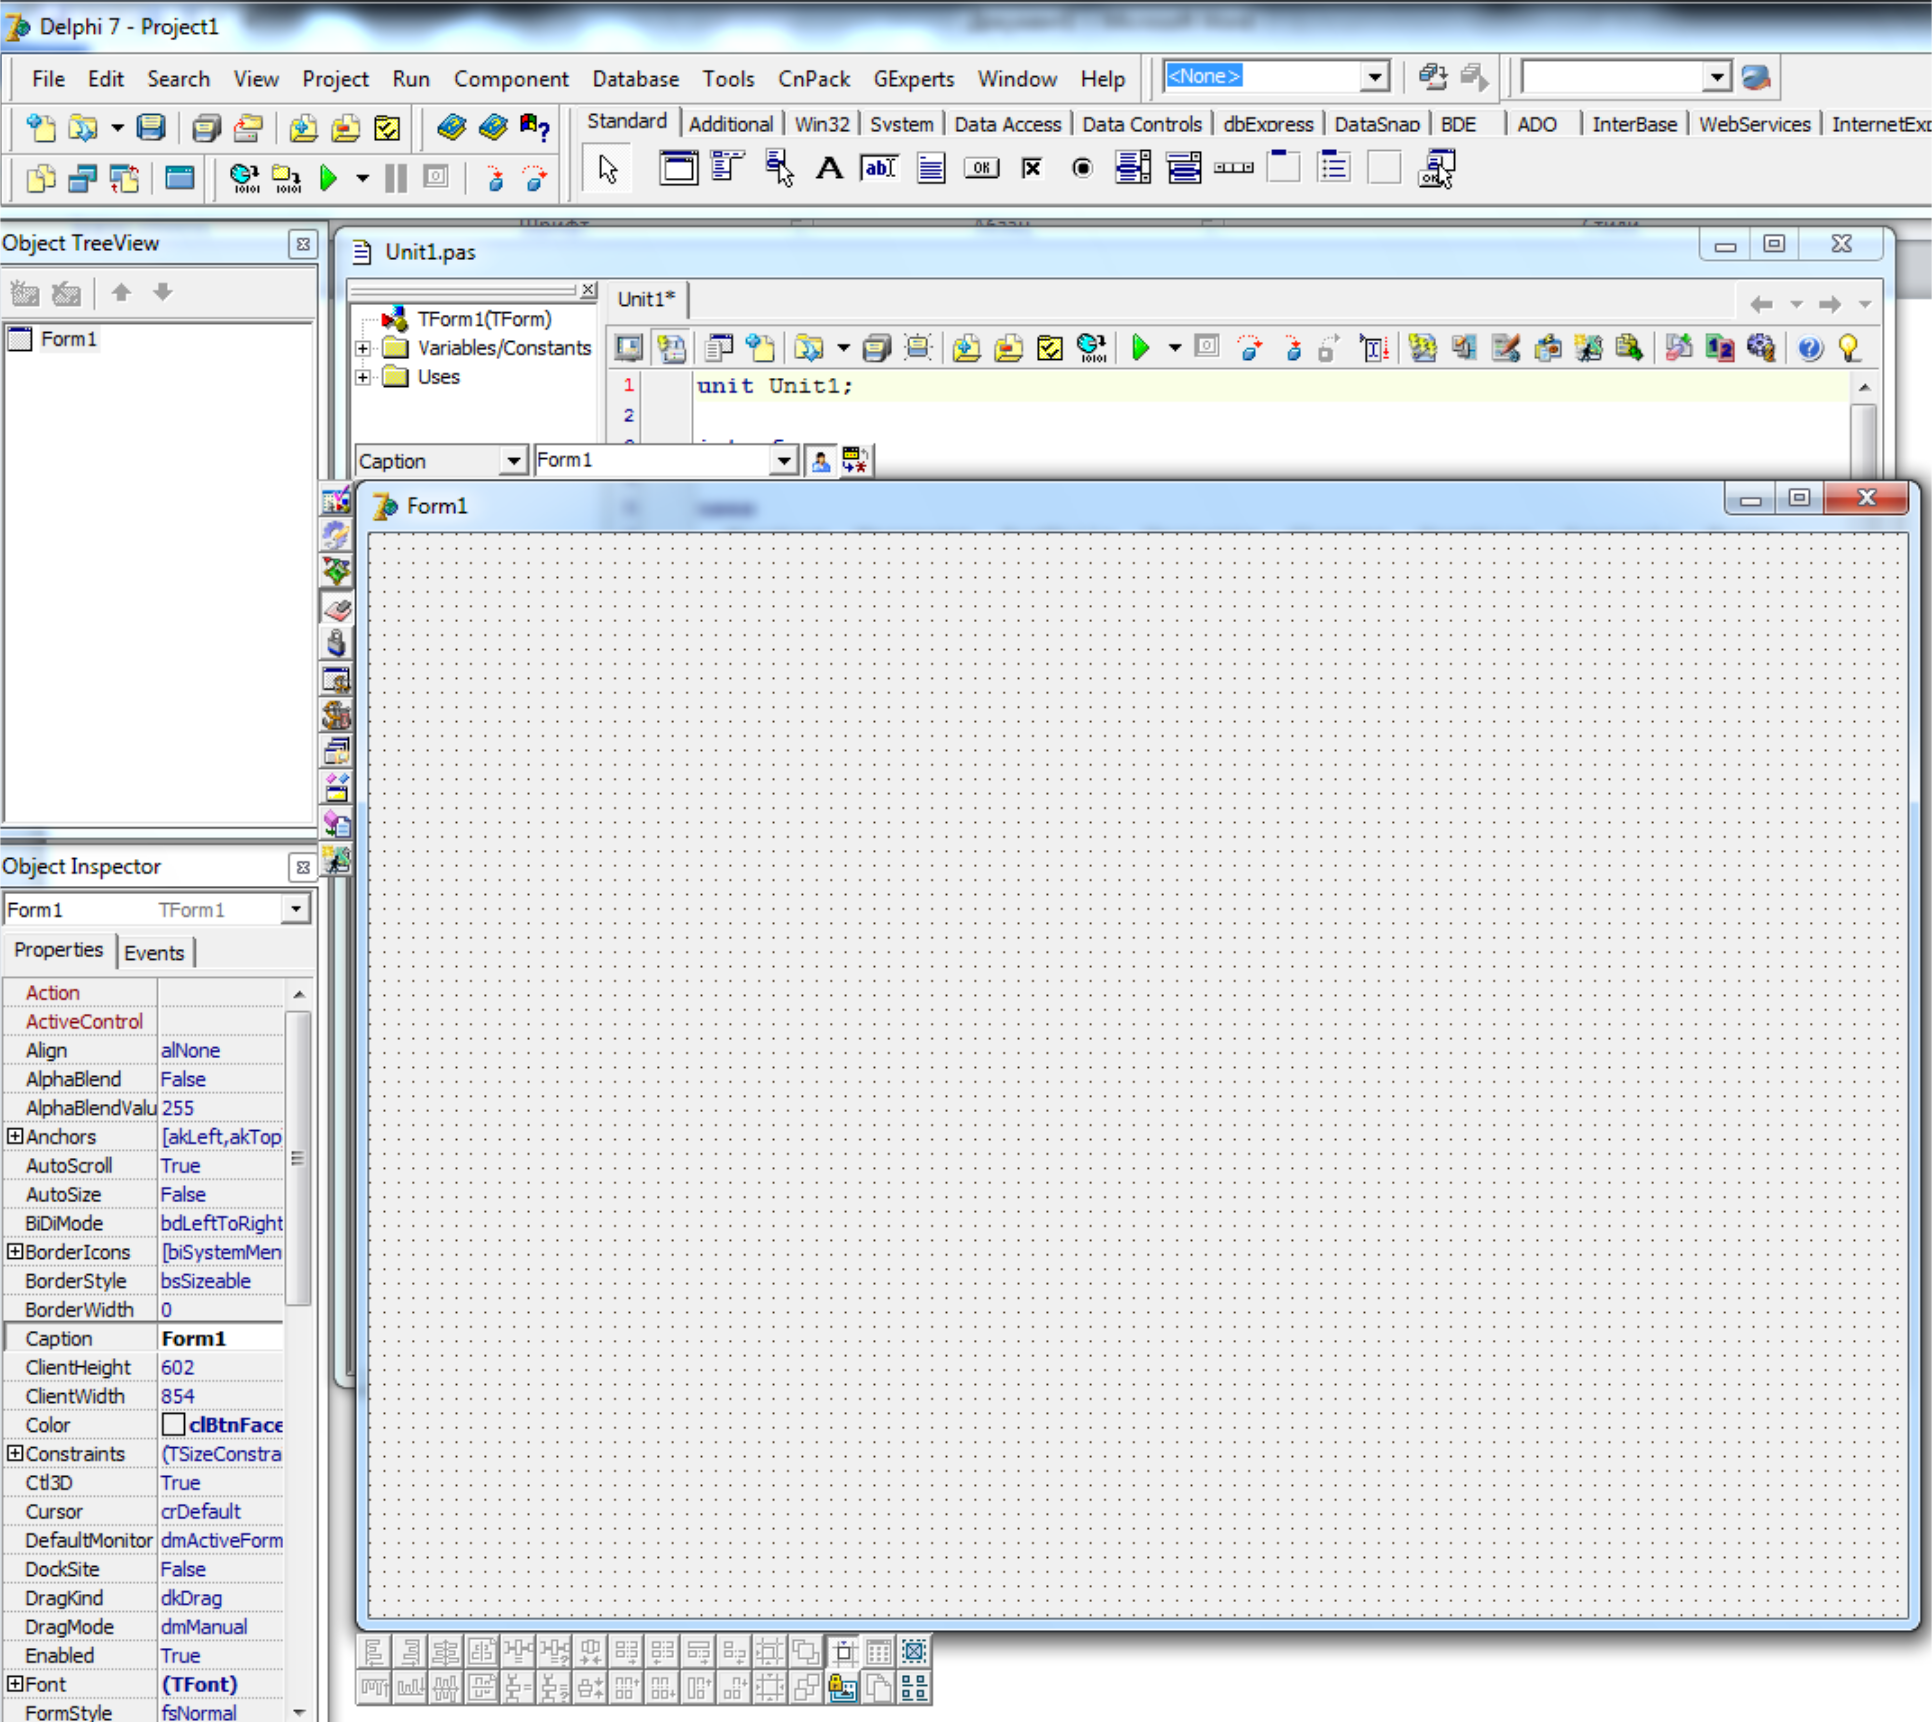
Task: Click the Color property clBtnFace swatch
Action: [173, 1424]
